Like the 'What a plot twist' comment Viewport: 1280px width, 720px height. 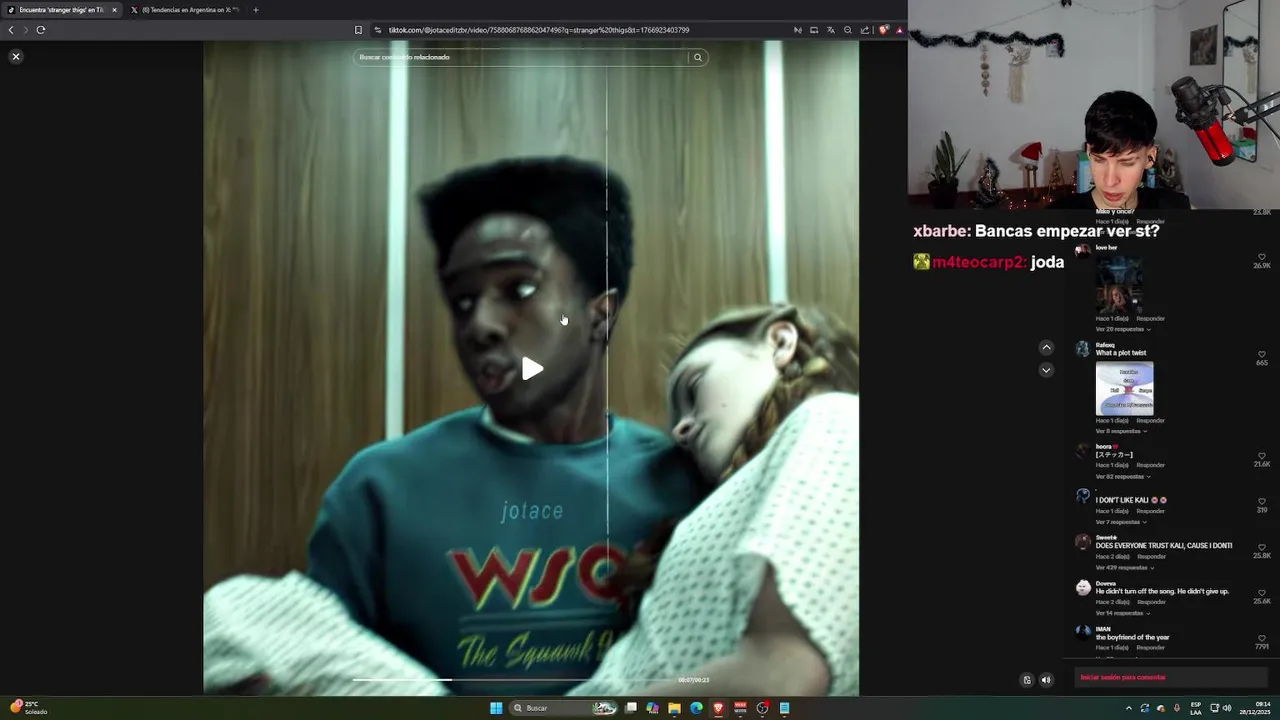[x=1262, y=354]
